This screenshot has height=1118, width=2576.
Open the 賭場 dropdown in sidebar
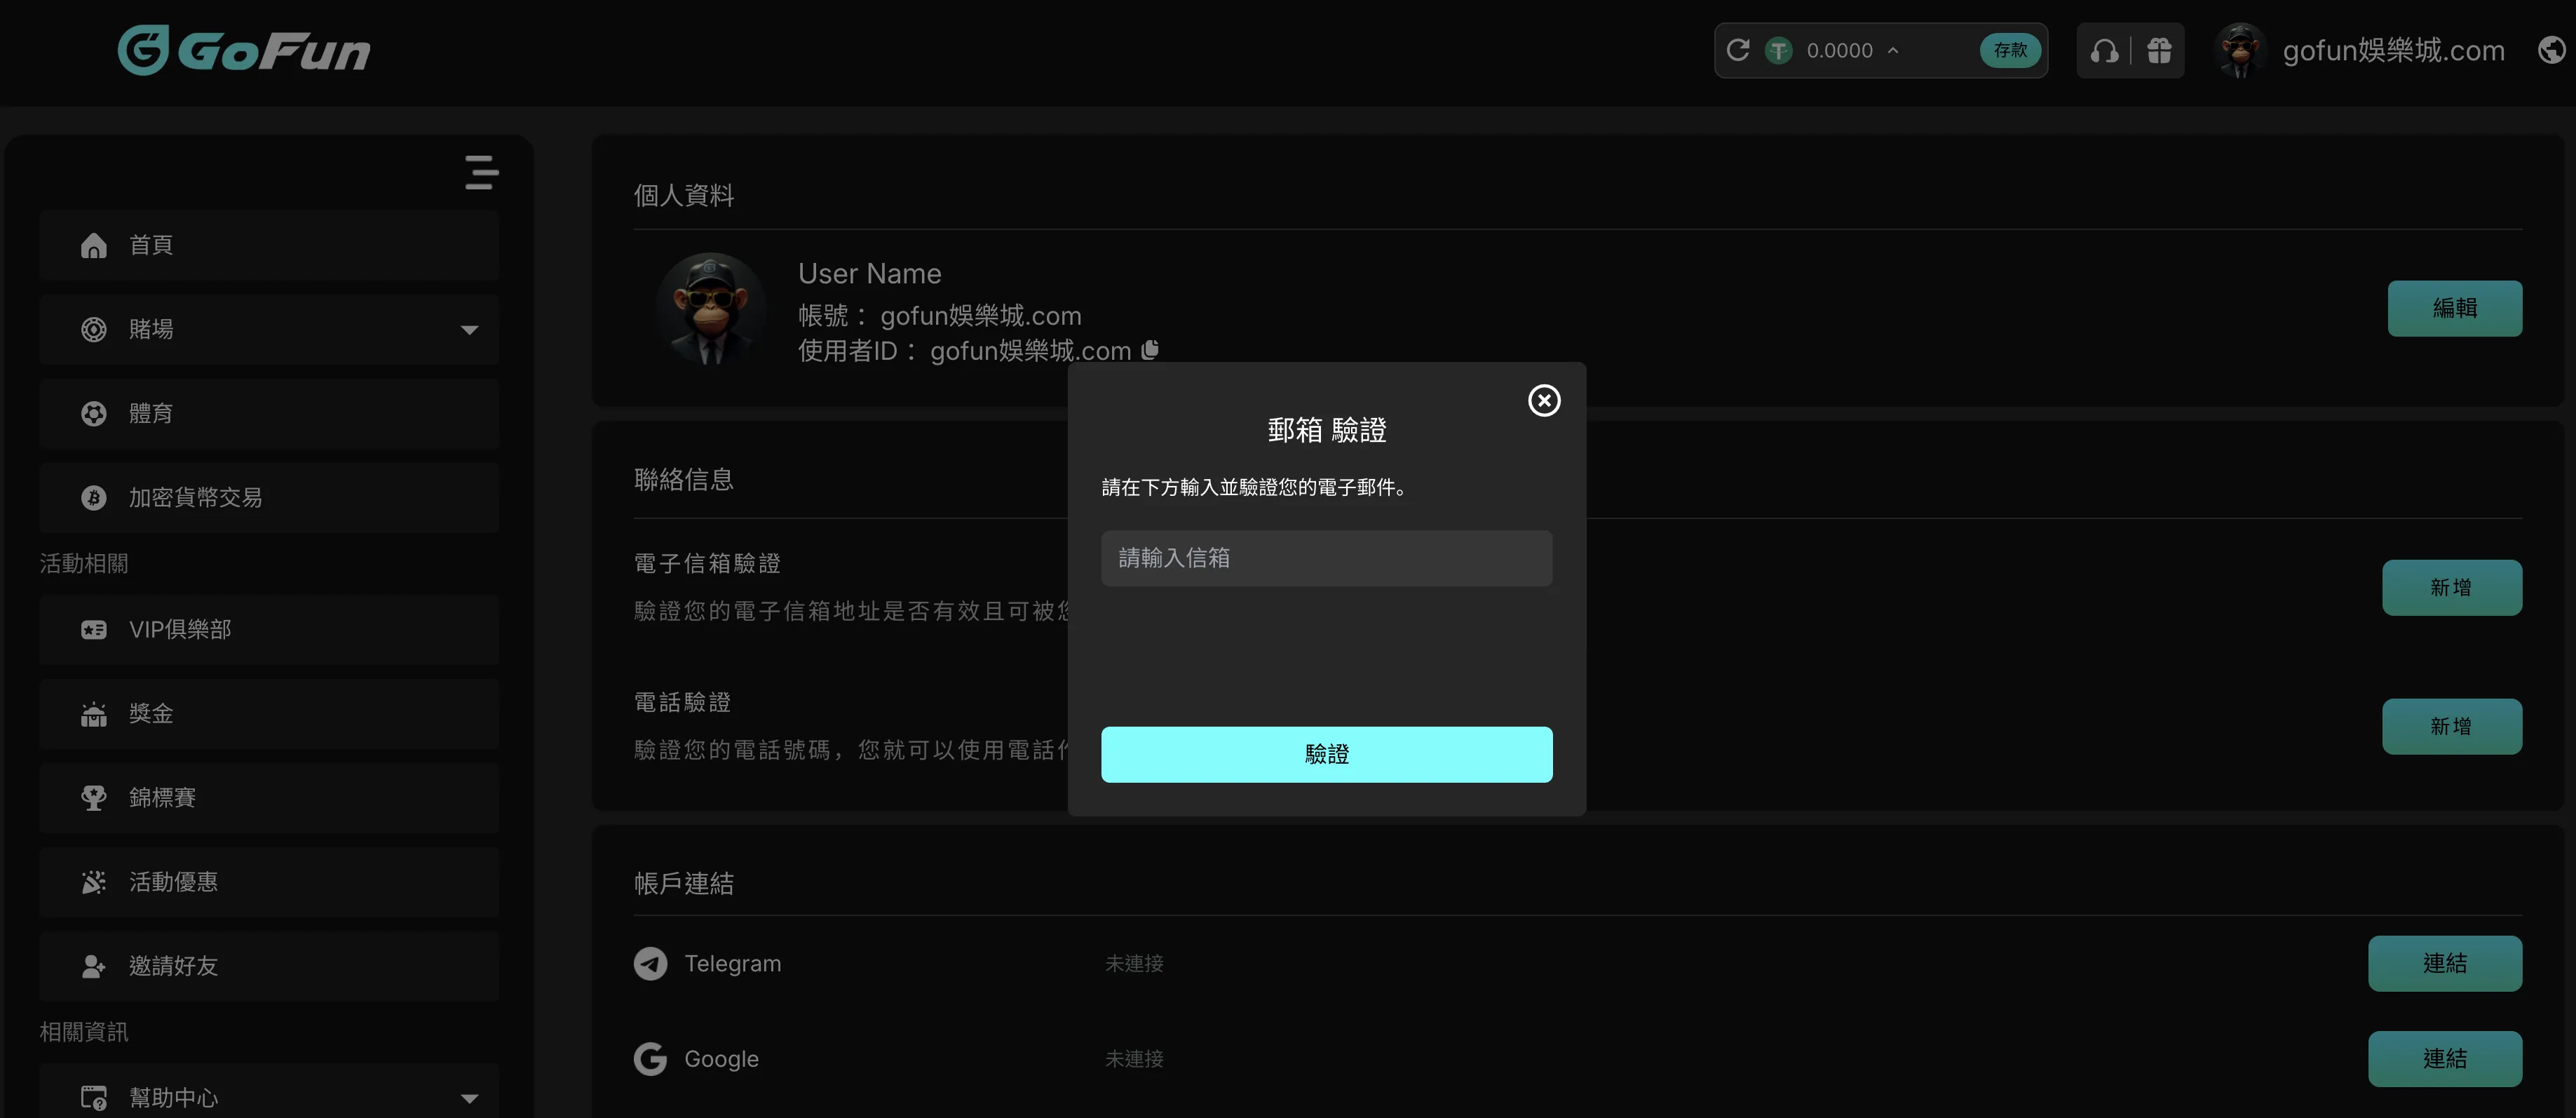point(469,329)
